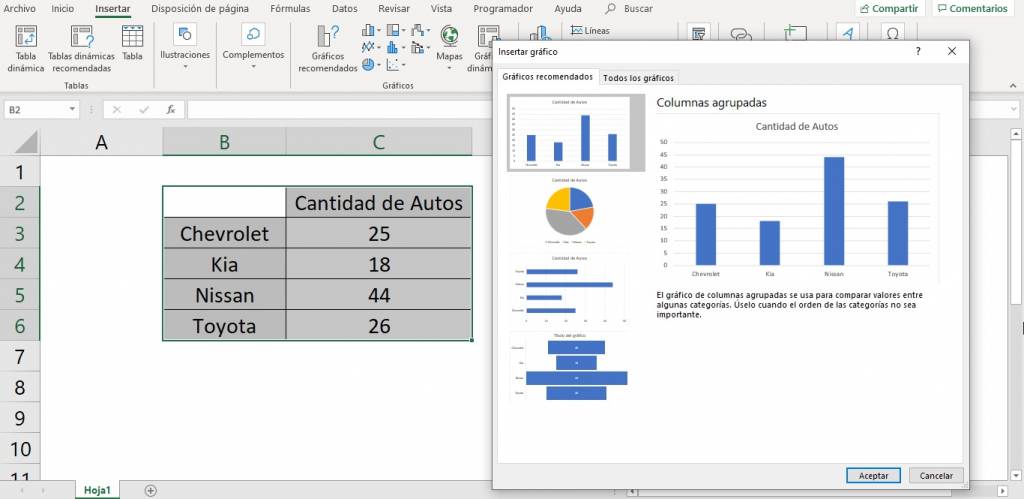Click the Omega symbol icon

[x=892, y=33]
